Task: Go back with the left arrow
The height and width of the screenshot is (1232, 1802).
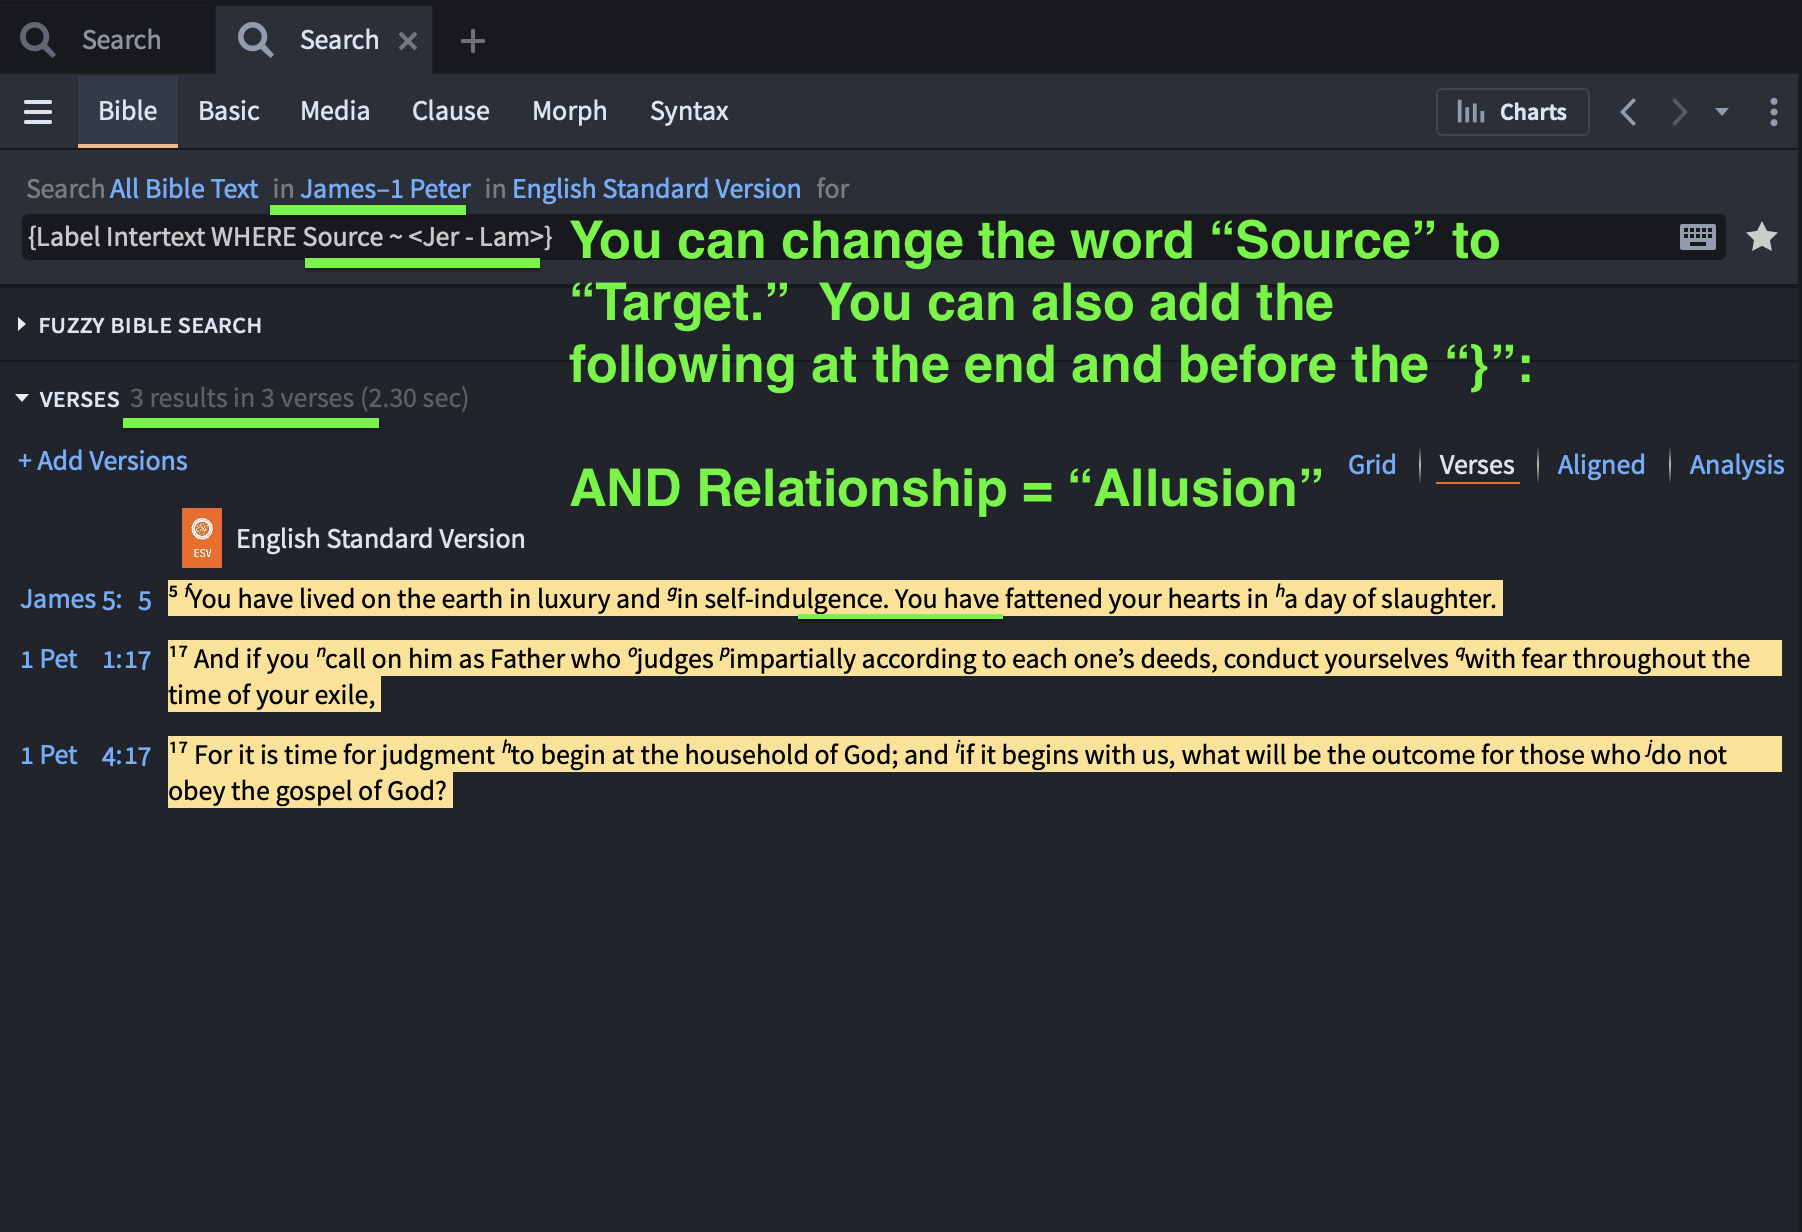Action: point(1629,112)
